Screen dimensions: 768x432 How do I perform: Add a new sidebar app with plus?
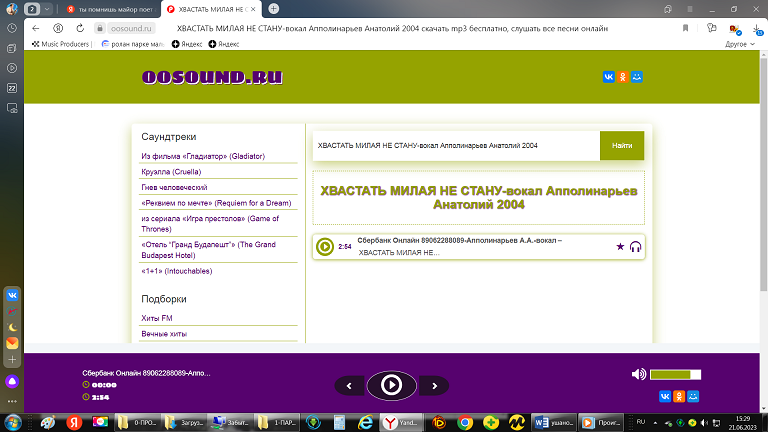[12, 360]
